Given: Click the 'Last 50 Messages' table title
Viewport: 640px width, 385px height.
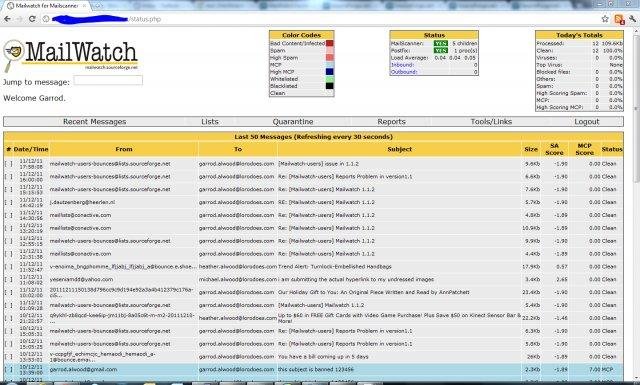Looking at the screenshot, I should pyautogui.click(x=313, y=137).
